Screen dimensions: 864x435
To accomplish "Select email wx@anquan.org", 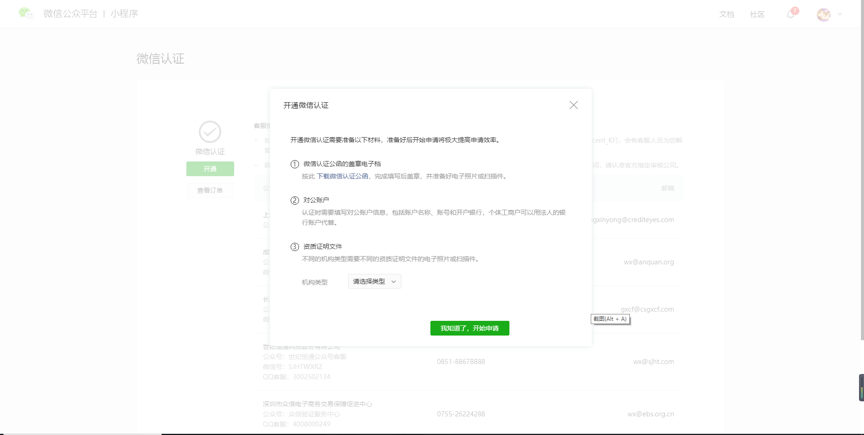I will pyautogui.click(x=649, y=262).
